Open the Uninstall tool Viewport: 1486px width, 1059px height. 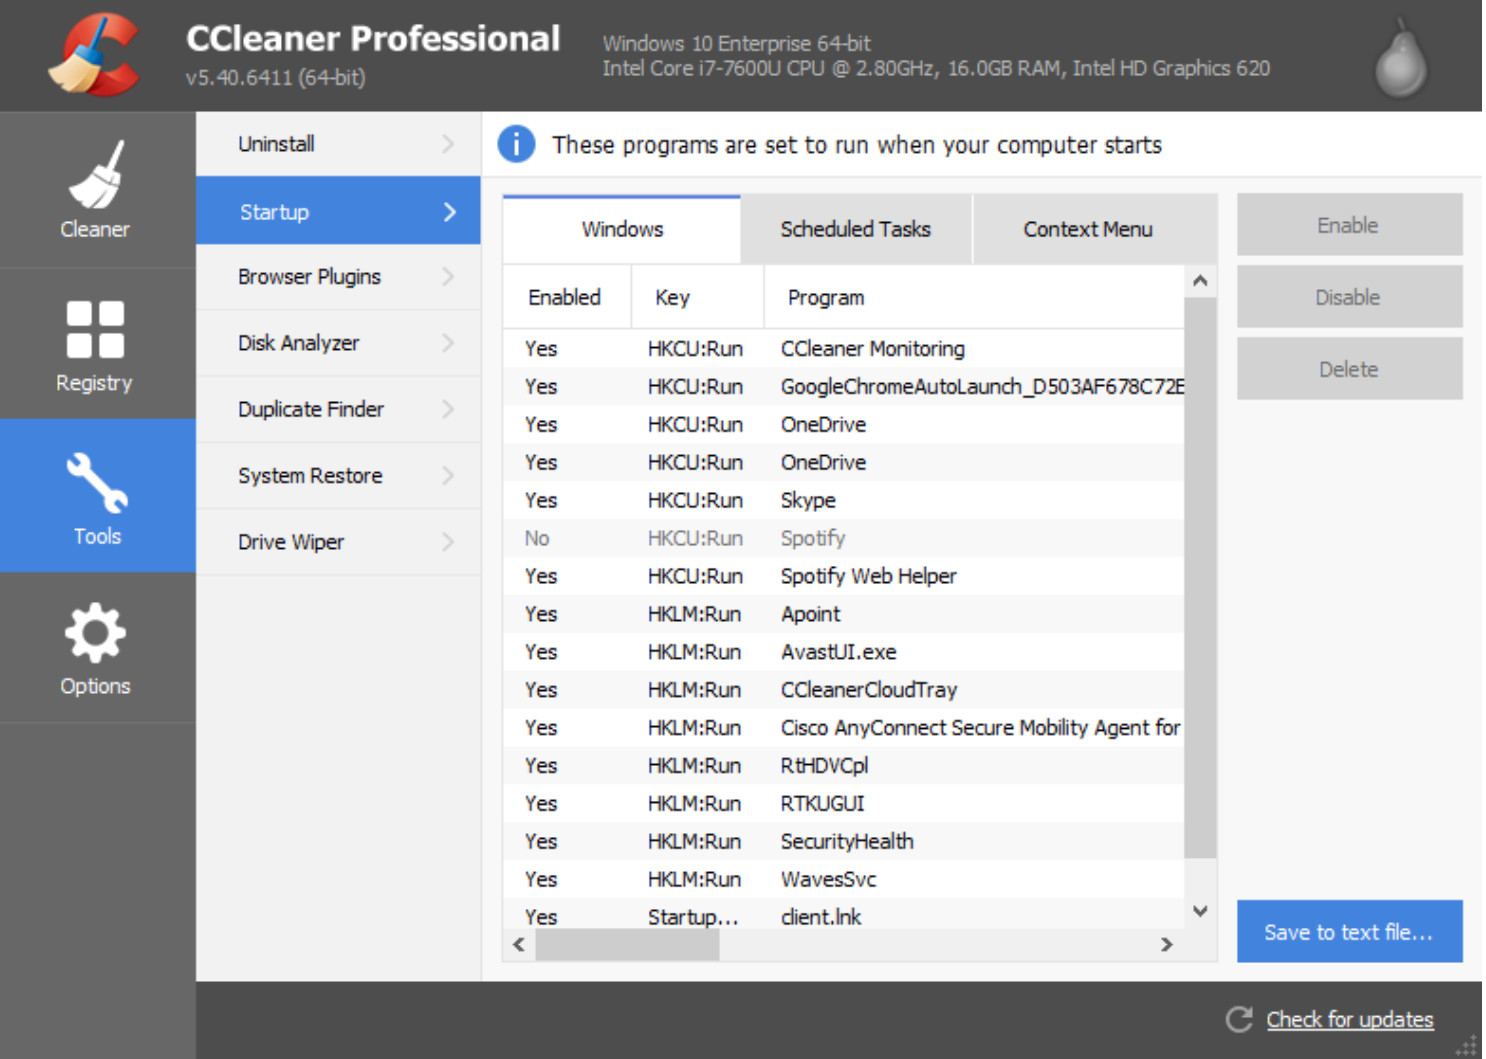pos(338,144)
